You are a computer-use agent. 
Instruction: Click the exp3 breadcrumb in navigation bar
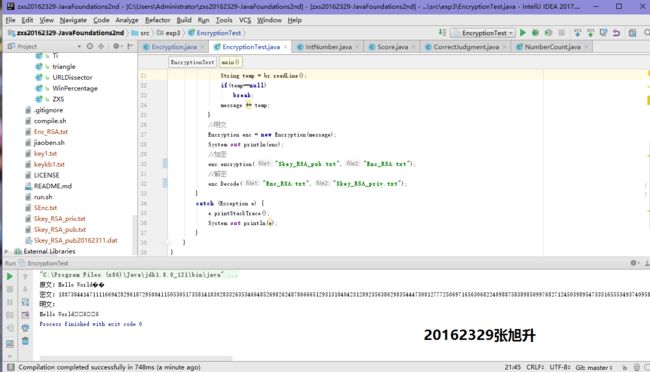(x=169, y=33)
